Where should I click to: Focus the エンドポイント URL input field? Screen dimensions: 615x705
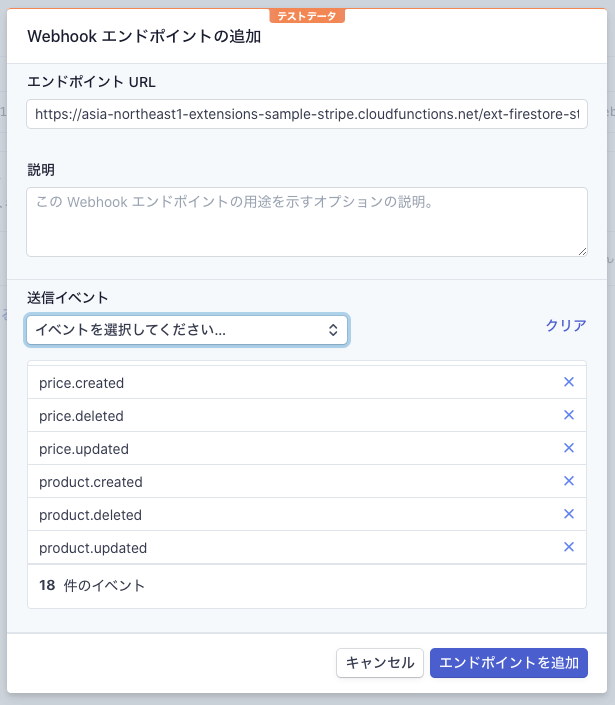coord(307,114)
